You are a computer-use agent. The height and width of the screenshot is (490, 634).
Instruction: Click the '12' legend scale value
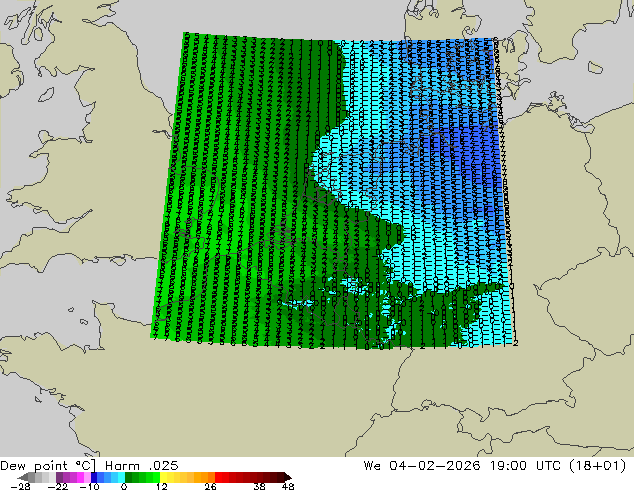pyautogui.click(x=162, y=486)
